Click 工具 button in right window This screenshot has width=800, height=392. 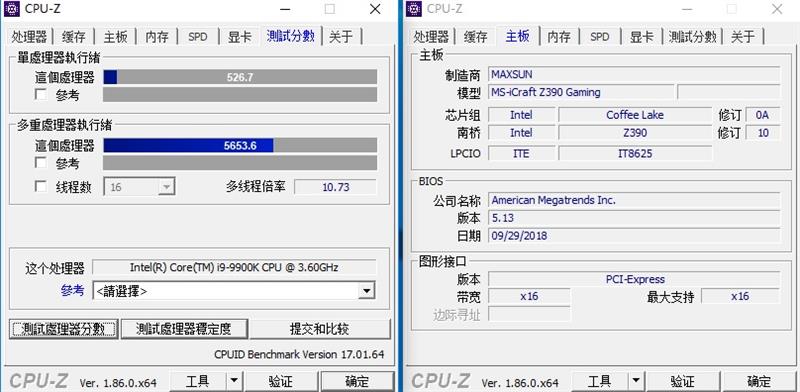coord(600,381)
